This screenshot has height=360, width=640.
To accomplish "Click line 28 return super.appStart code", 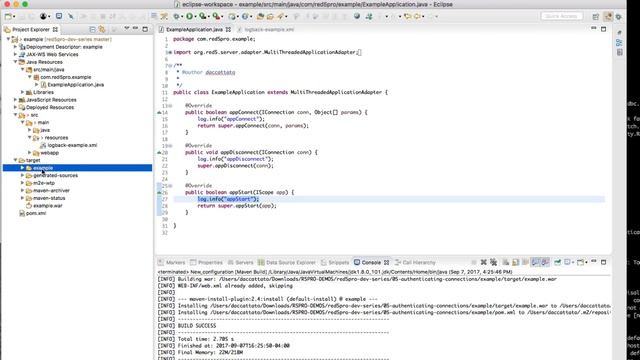I will click(237, 206).
